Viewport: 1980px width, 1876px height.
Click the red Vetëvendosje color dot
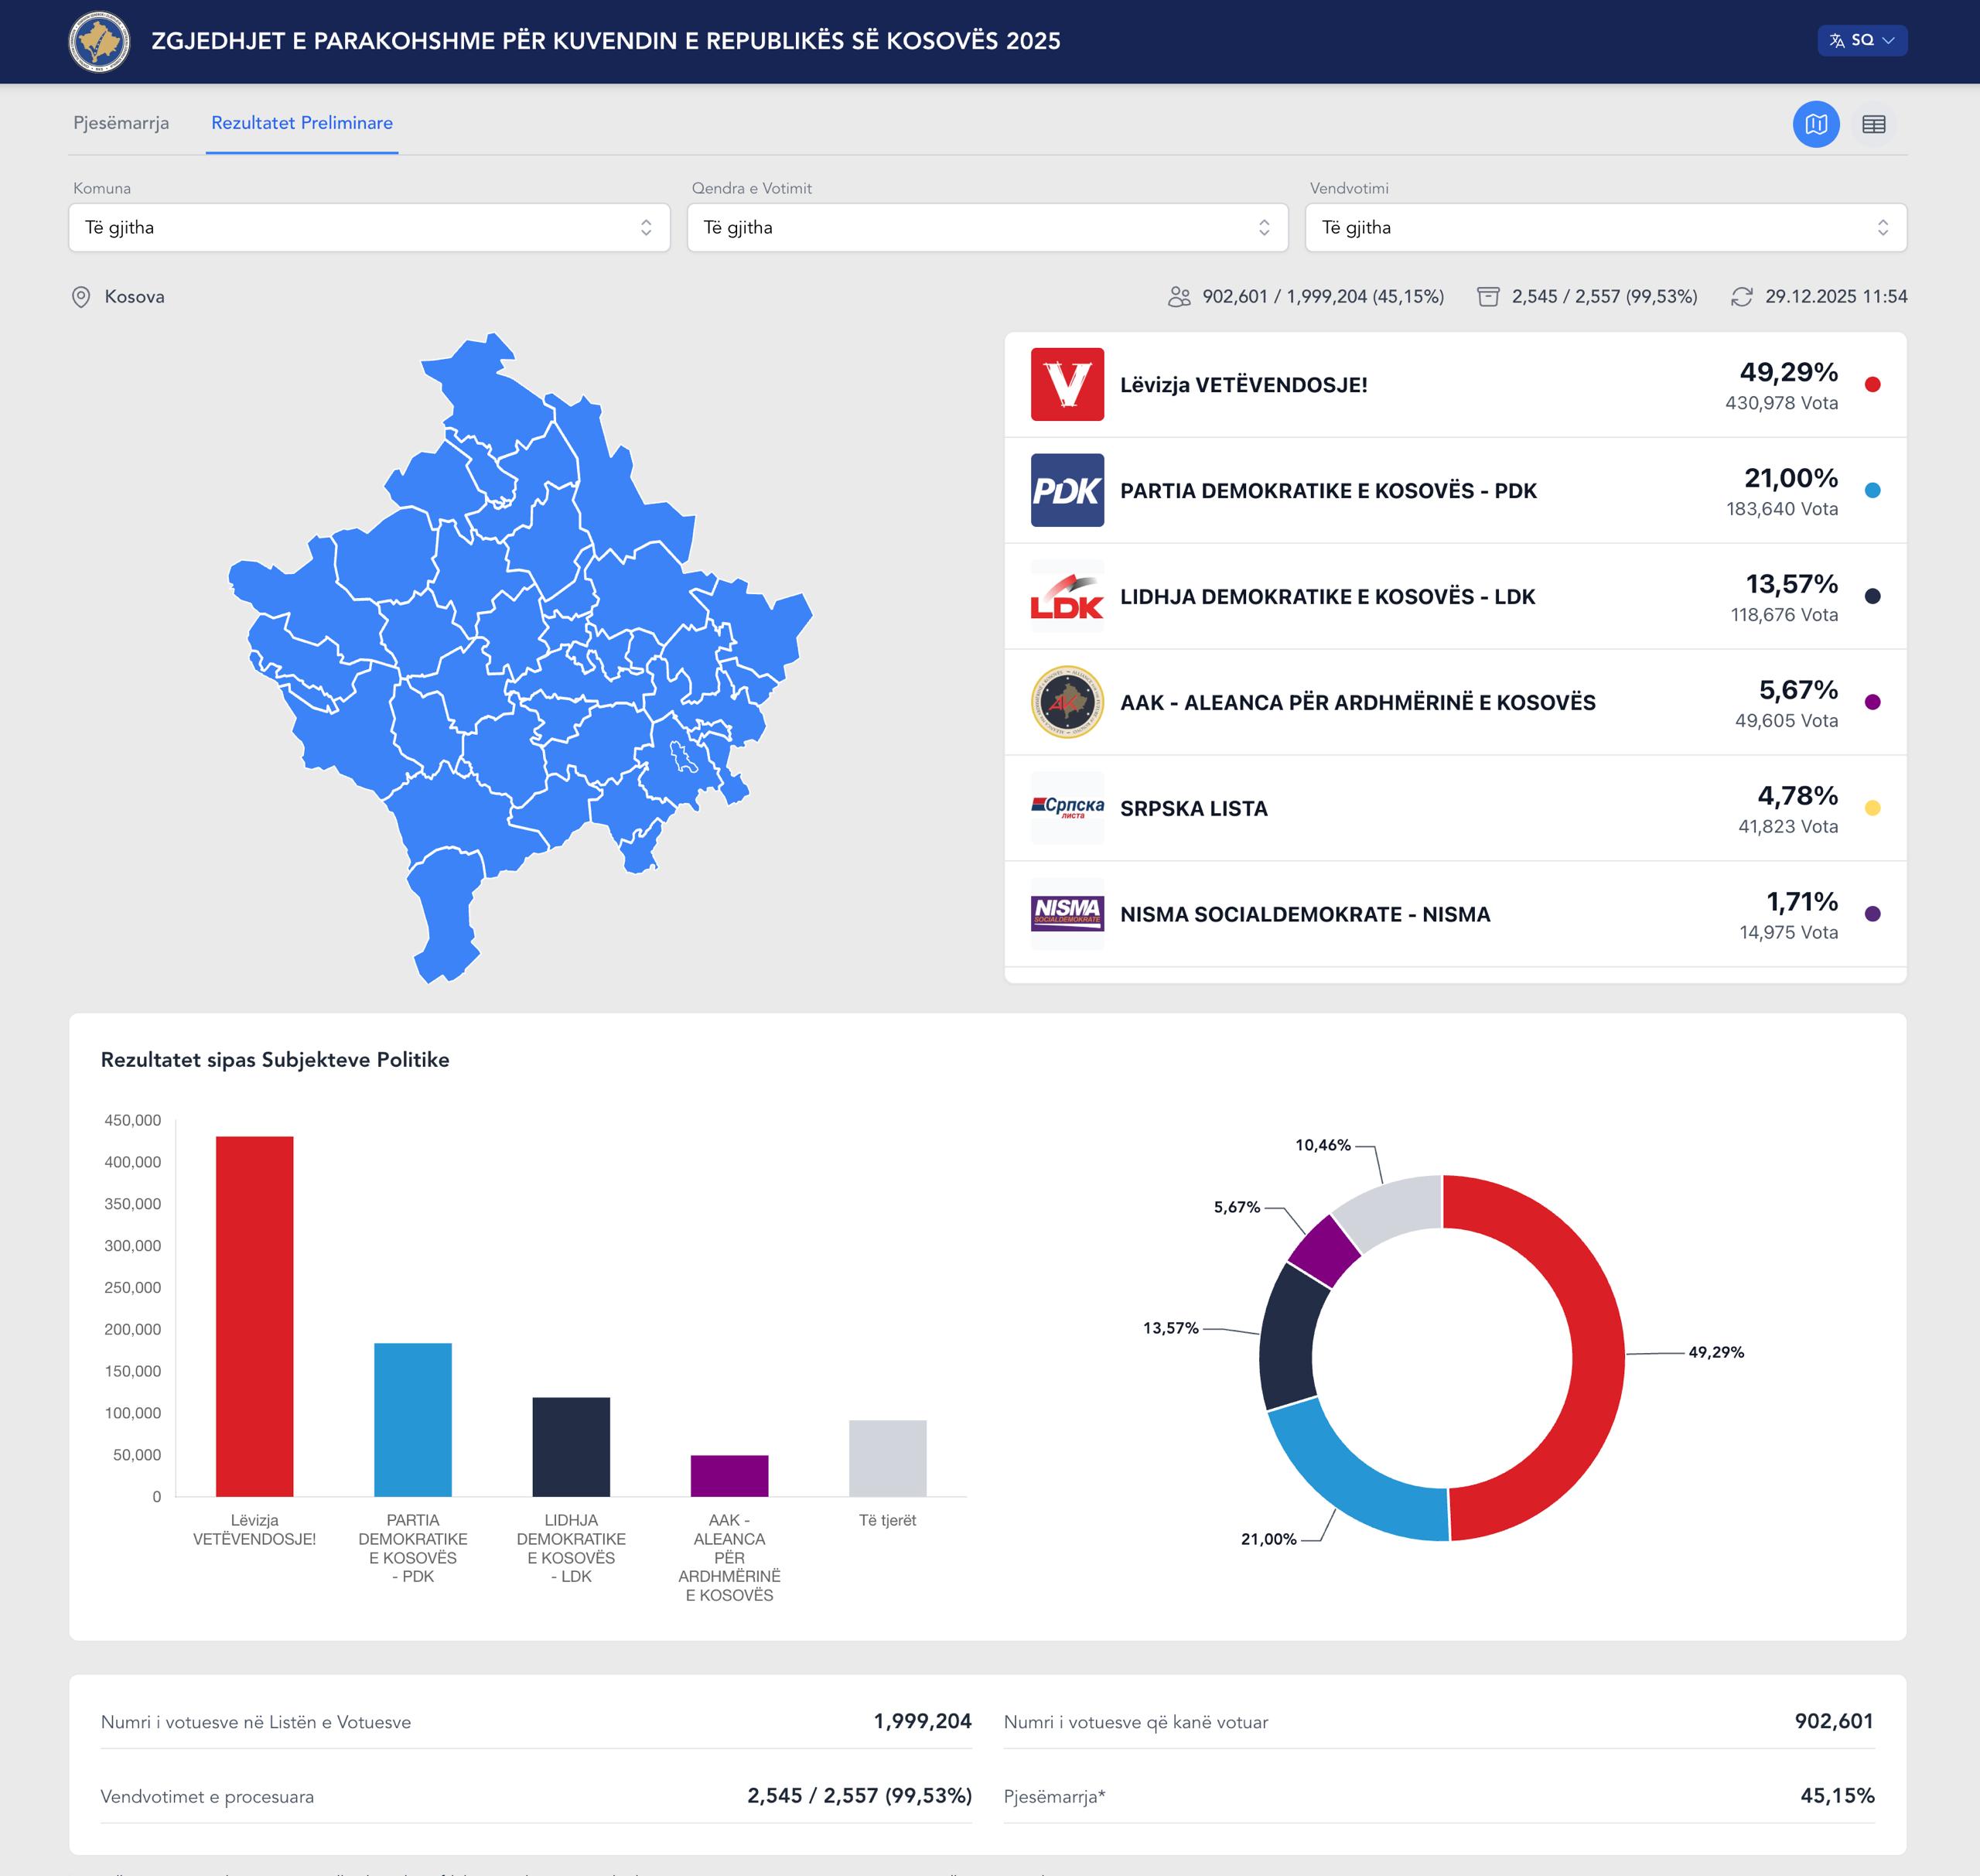pos(1872,385)
